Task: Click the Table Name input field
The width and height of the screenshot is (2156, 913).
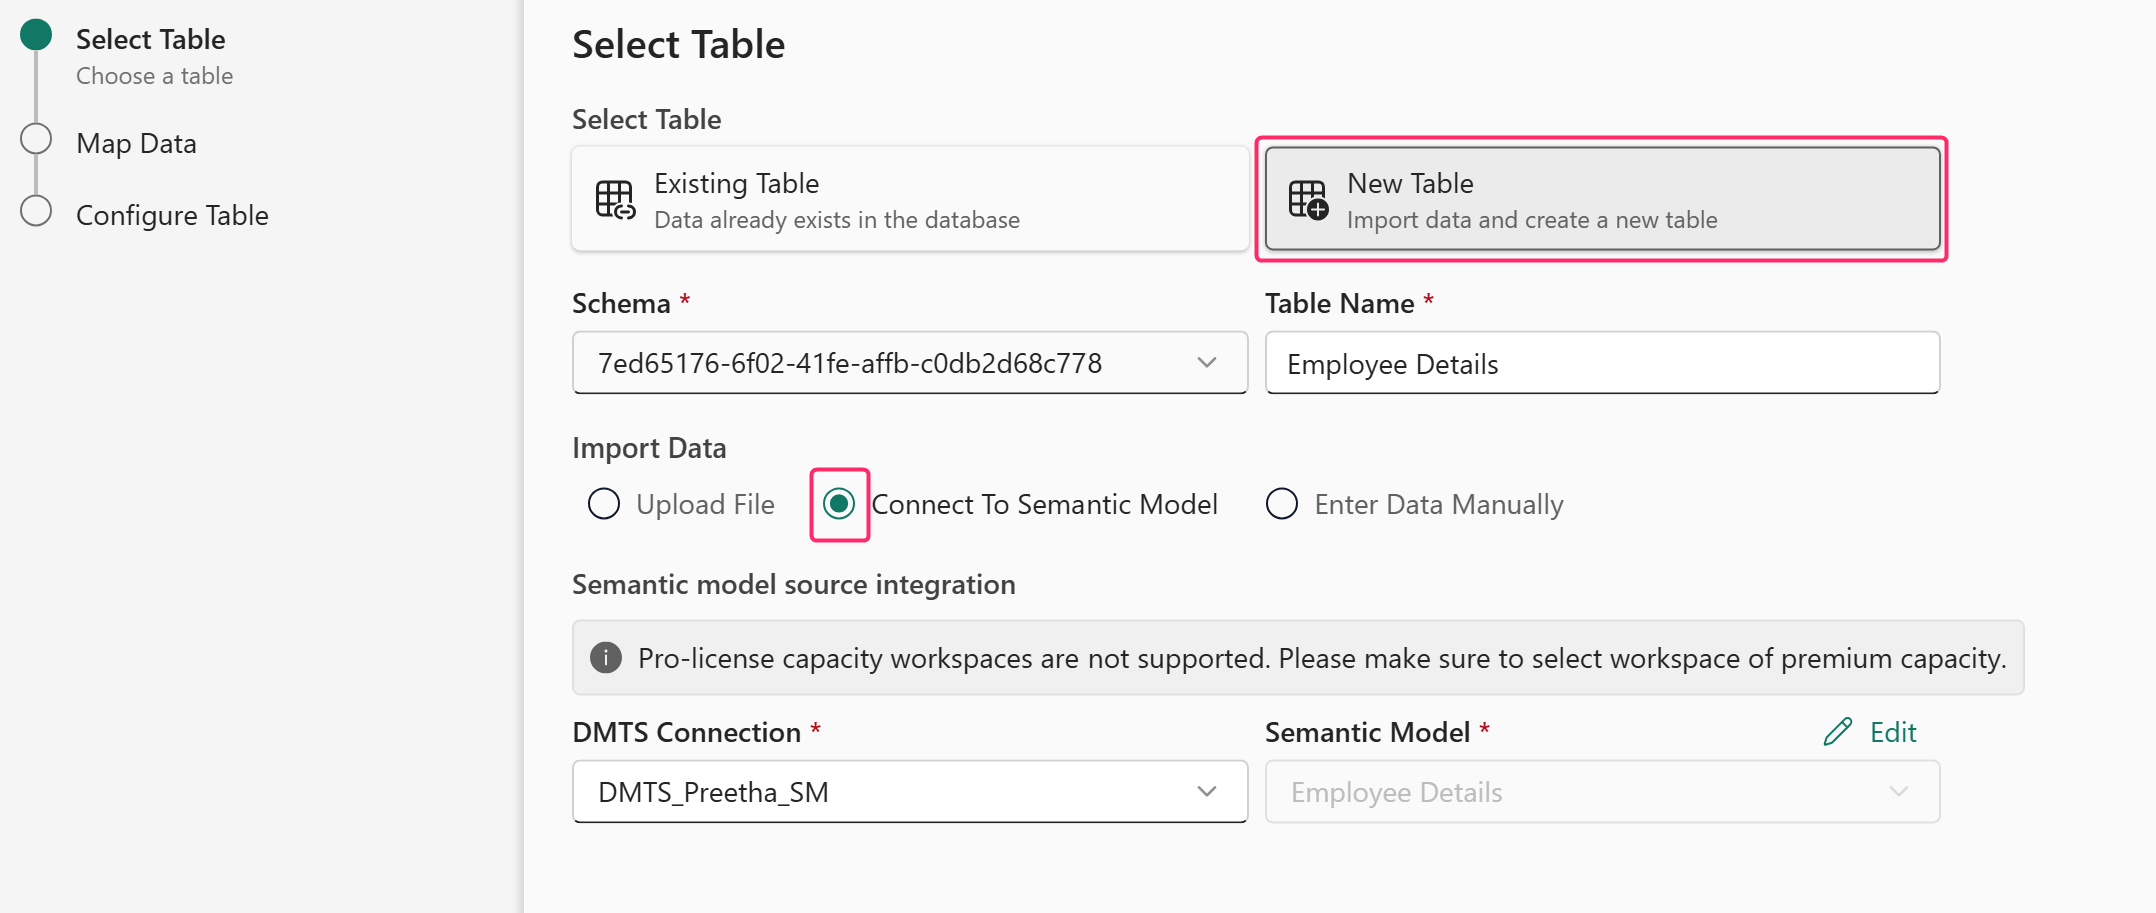Action: point(1602,364)
